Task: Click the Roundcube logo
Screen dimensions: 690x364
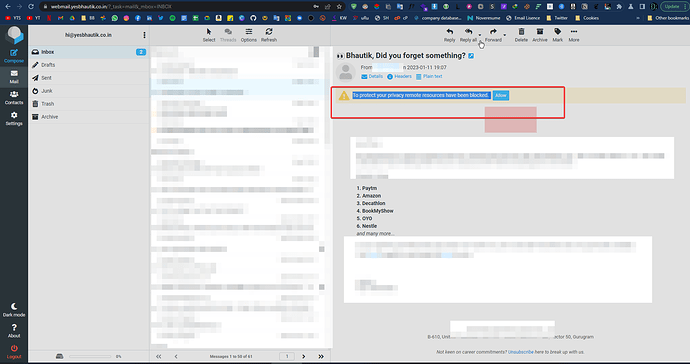Action: coord(14,35)
